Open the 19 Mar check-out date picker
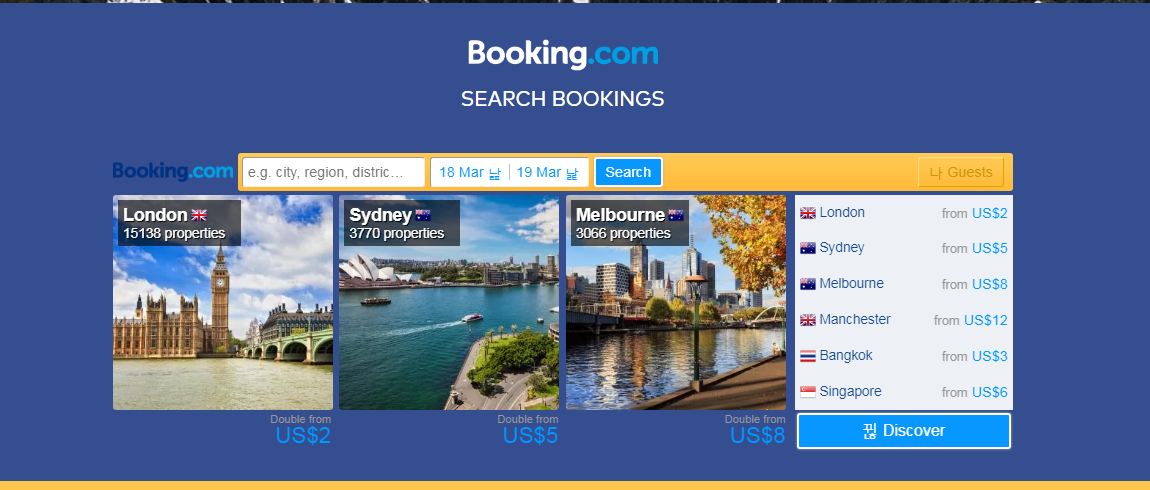The image size is (1150, 490). click(548, 172)
